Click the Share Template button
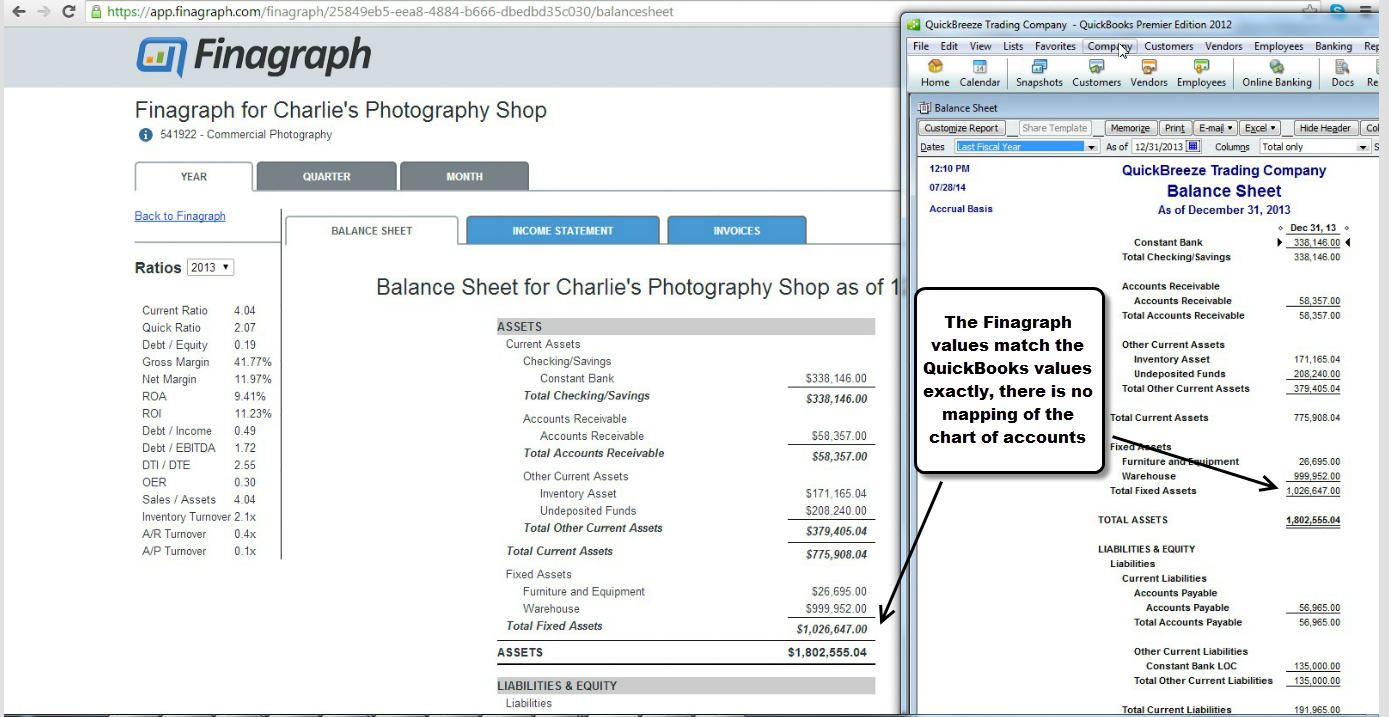This screenshot has width=1389, height=717. coord(1054,128)
